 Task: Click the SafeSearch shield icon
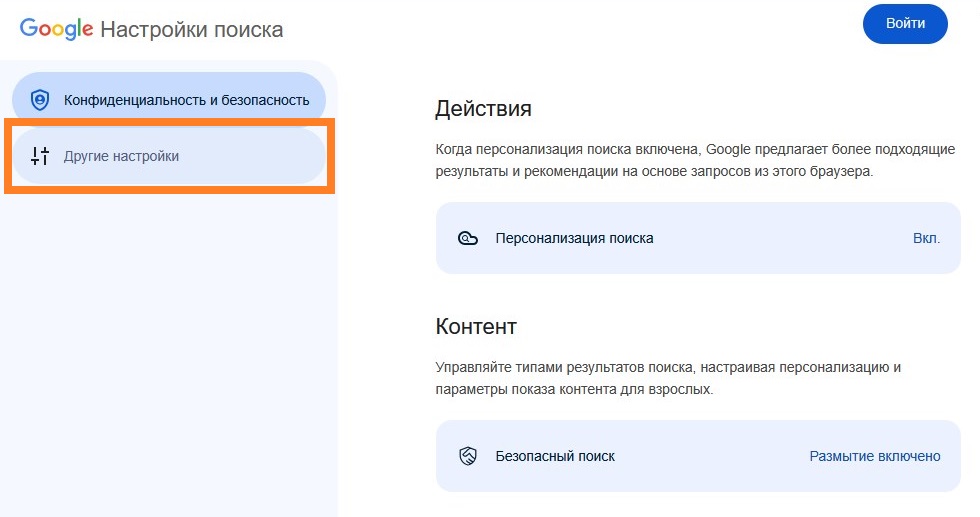[x=468, y=456]
